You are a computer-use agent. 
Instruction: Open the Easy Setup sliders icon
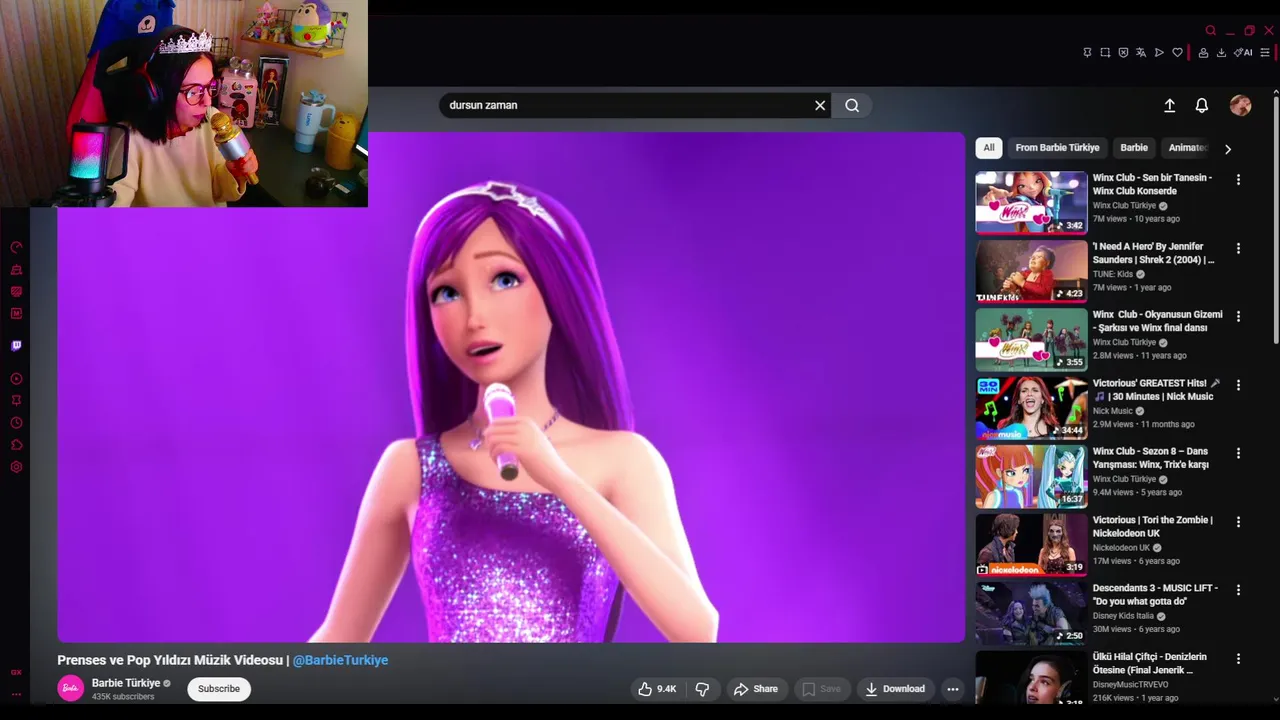(x=1265, y=53)
